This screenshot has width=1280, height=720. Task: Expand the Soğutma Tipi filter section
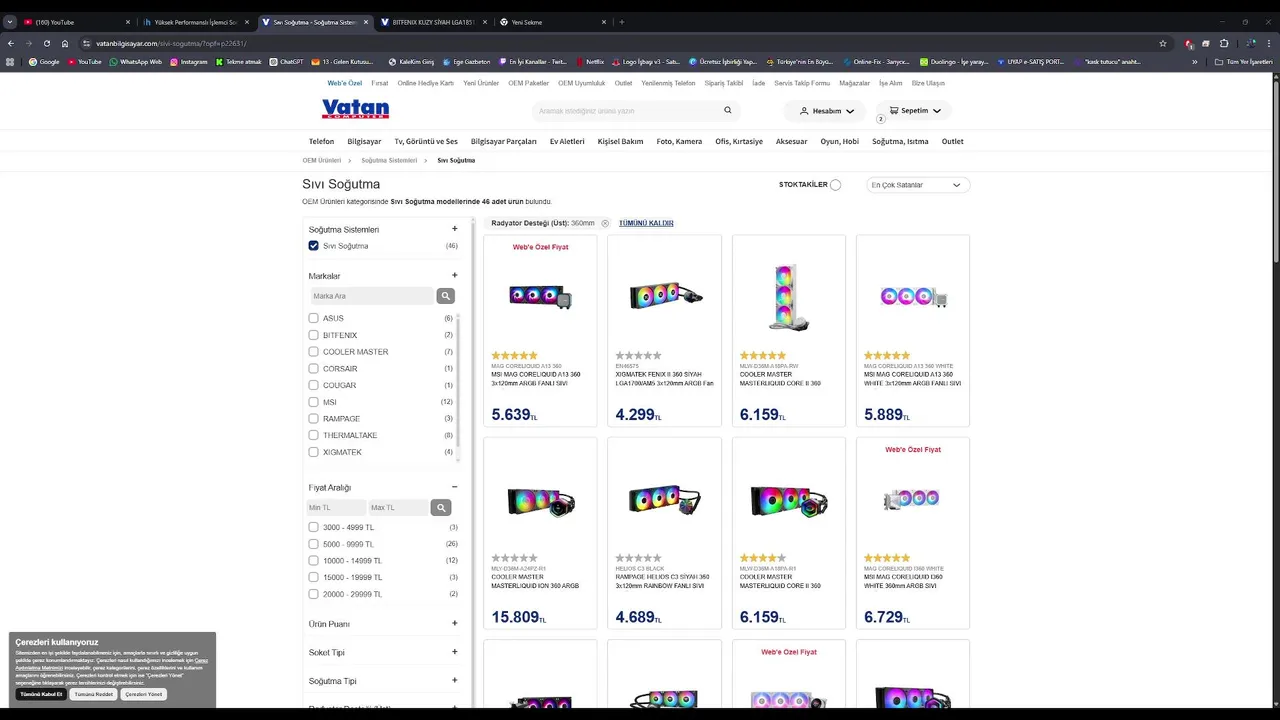[454, 680]
